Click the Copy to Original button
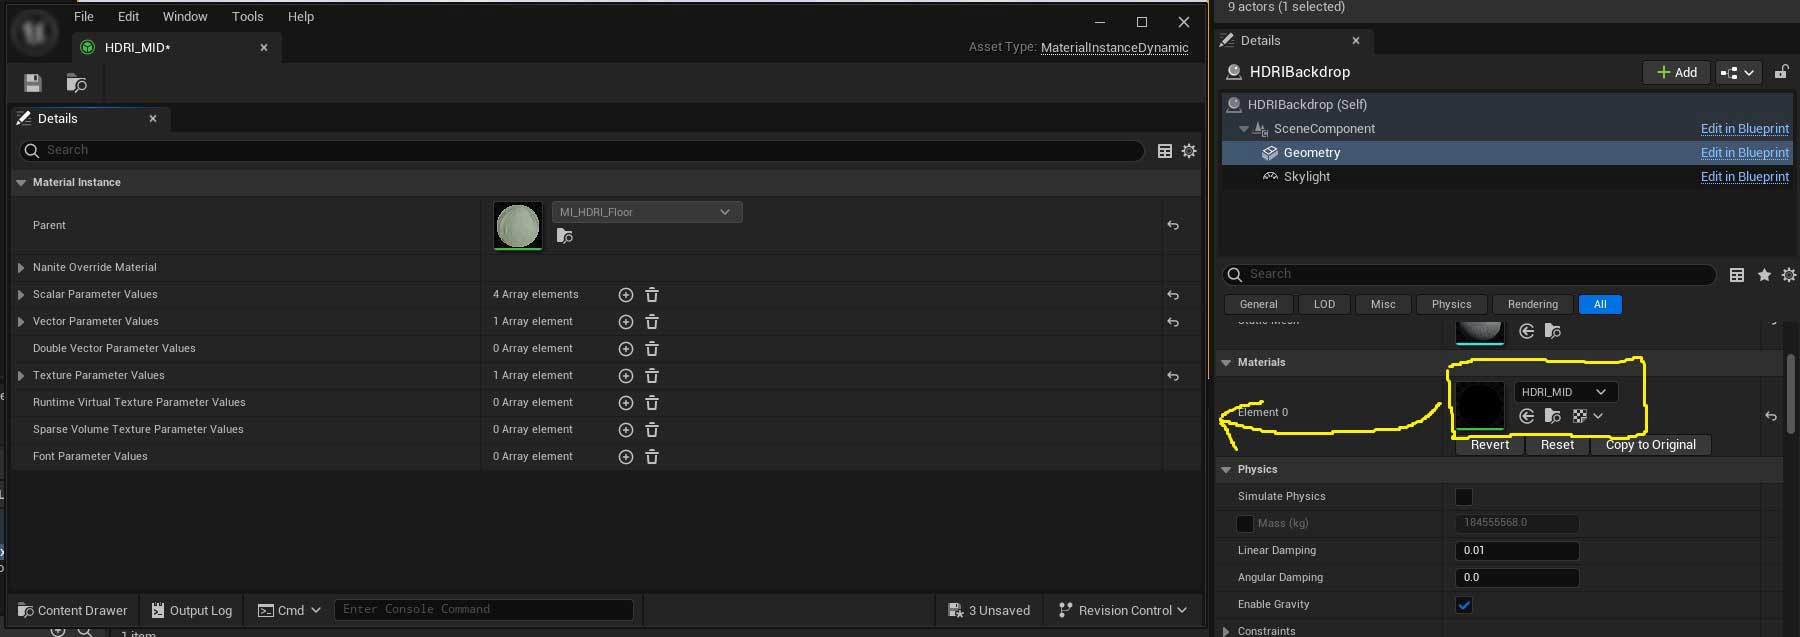 coord(1650,445)
